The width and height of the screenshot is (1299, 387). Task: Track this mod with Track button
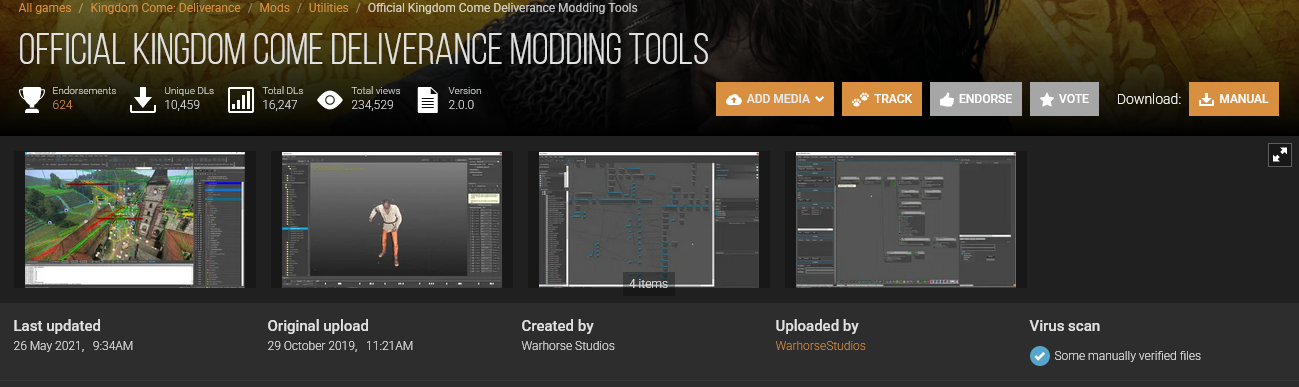click(x=882, y=99)
